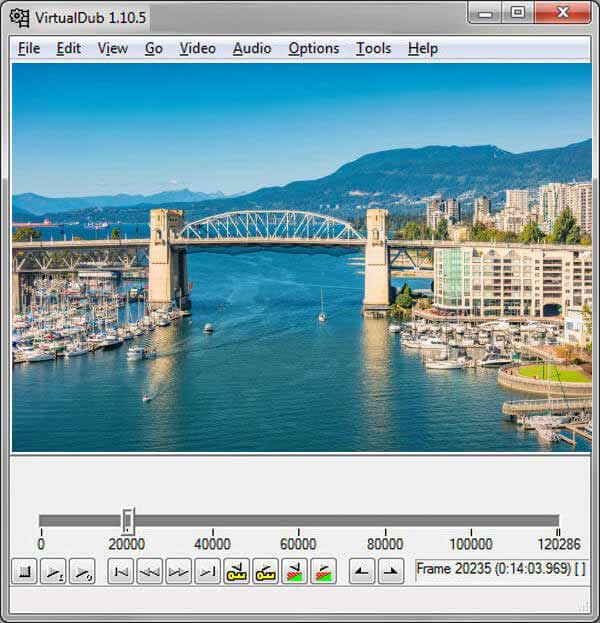600x623 pixels.
Task: Step forward with the fast-forward icon
Action: coord(178,571)
